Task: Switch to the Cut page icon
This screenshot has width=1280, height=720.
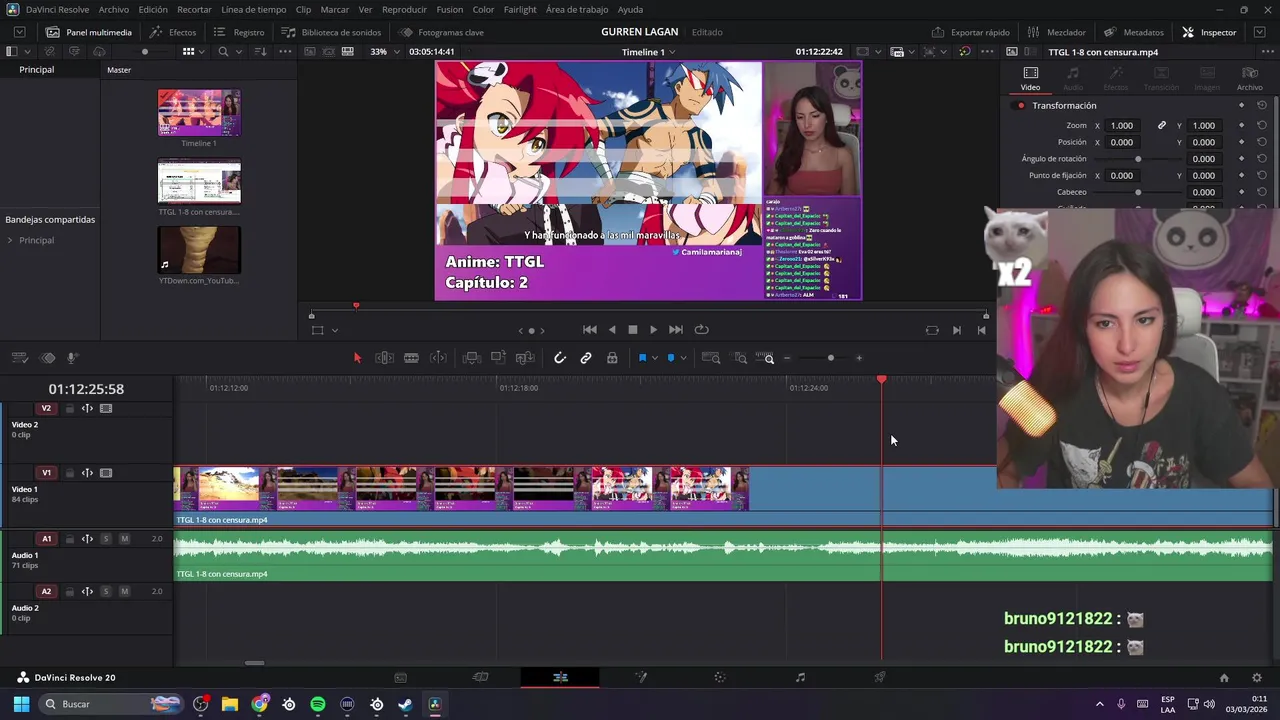Action: click(x=480, y=677)
